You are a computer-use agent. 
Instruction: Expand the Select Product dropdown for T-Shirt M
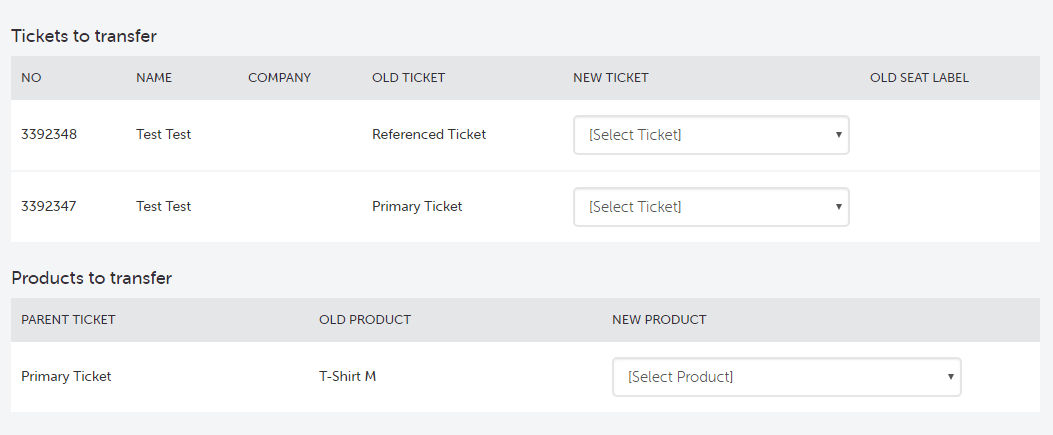(786, 377)
